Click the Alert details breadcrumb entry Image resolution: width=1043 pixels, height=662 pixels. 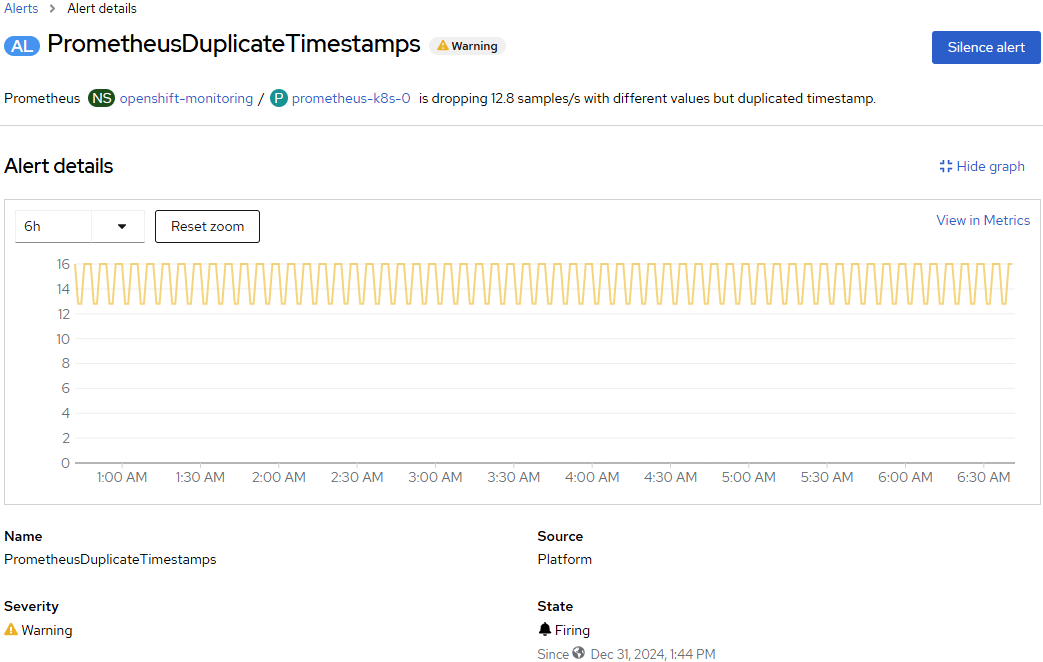click(101, 8)
